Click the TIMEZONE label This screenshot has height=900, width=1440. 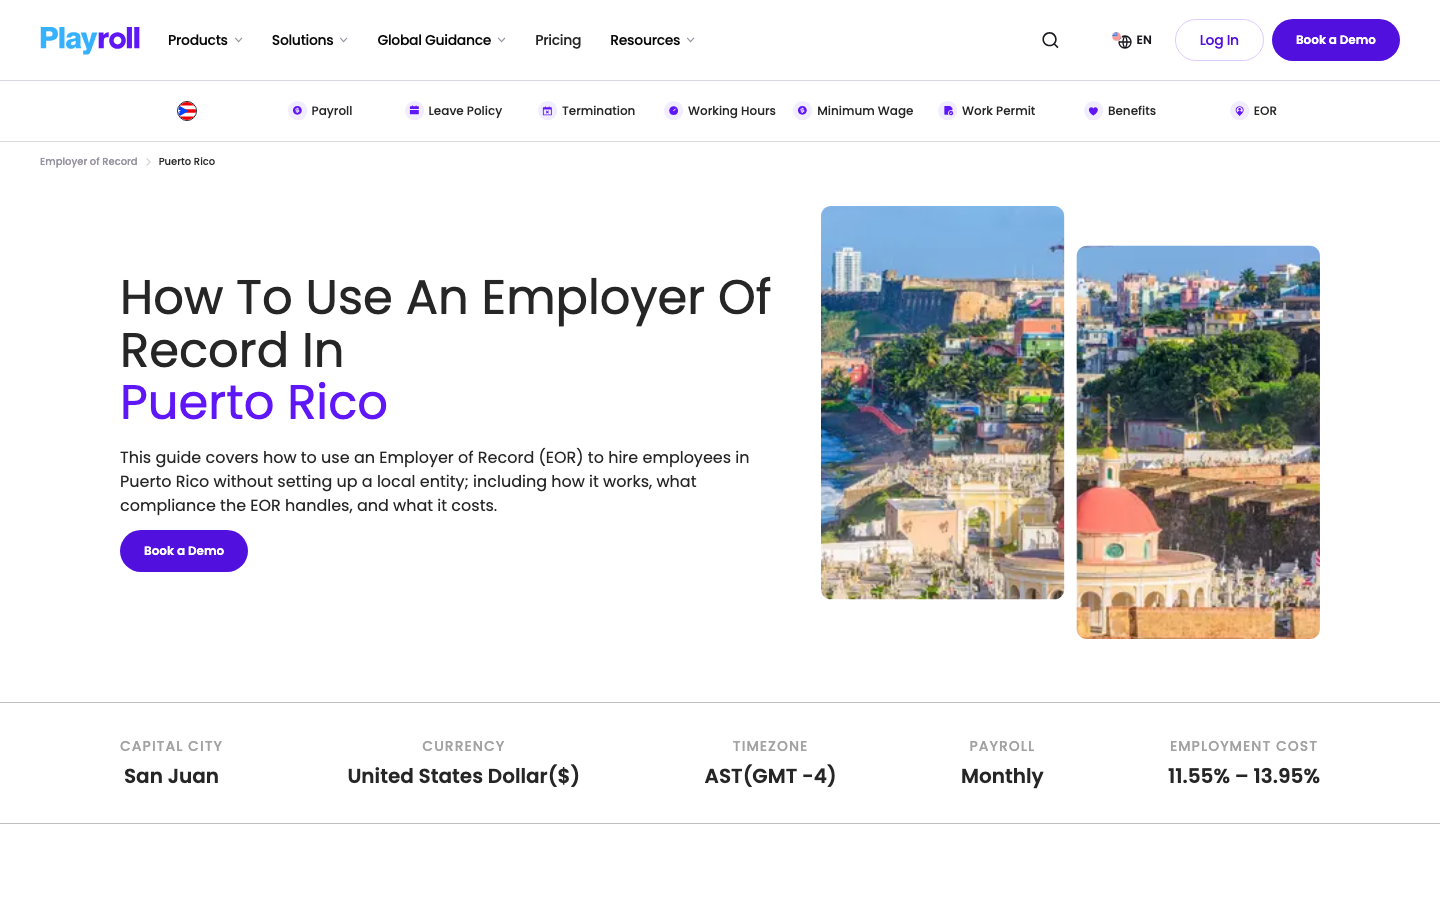tap(770, 746)
